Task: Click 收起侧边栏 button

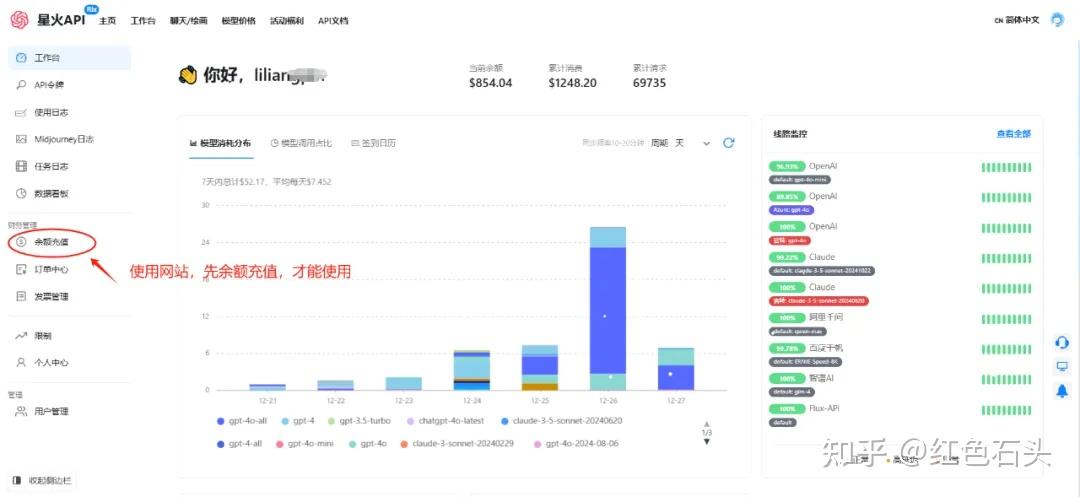Action: 42,480
